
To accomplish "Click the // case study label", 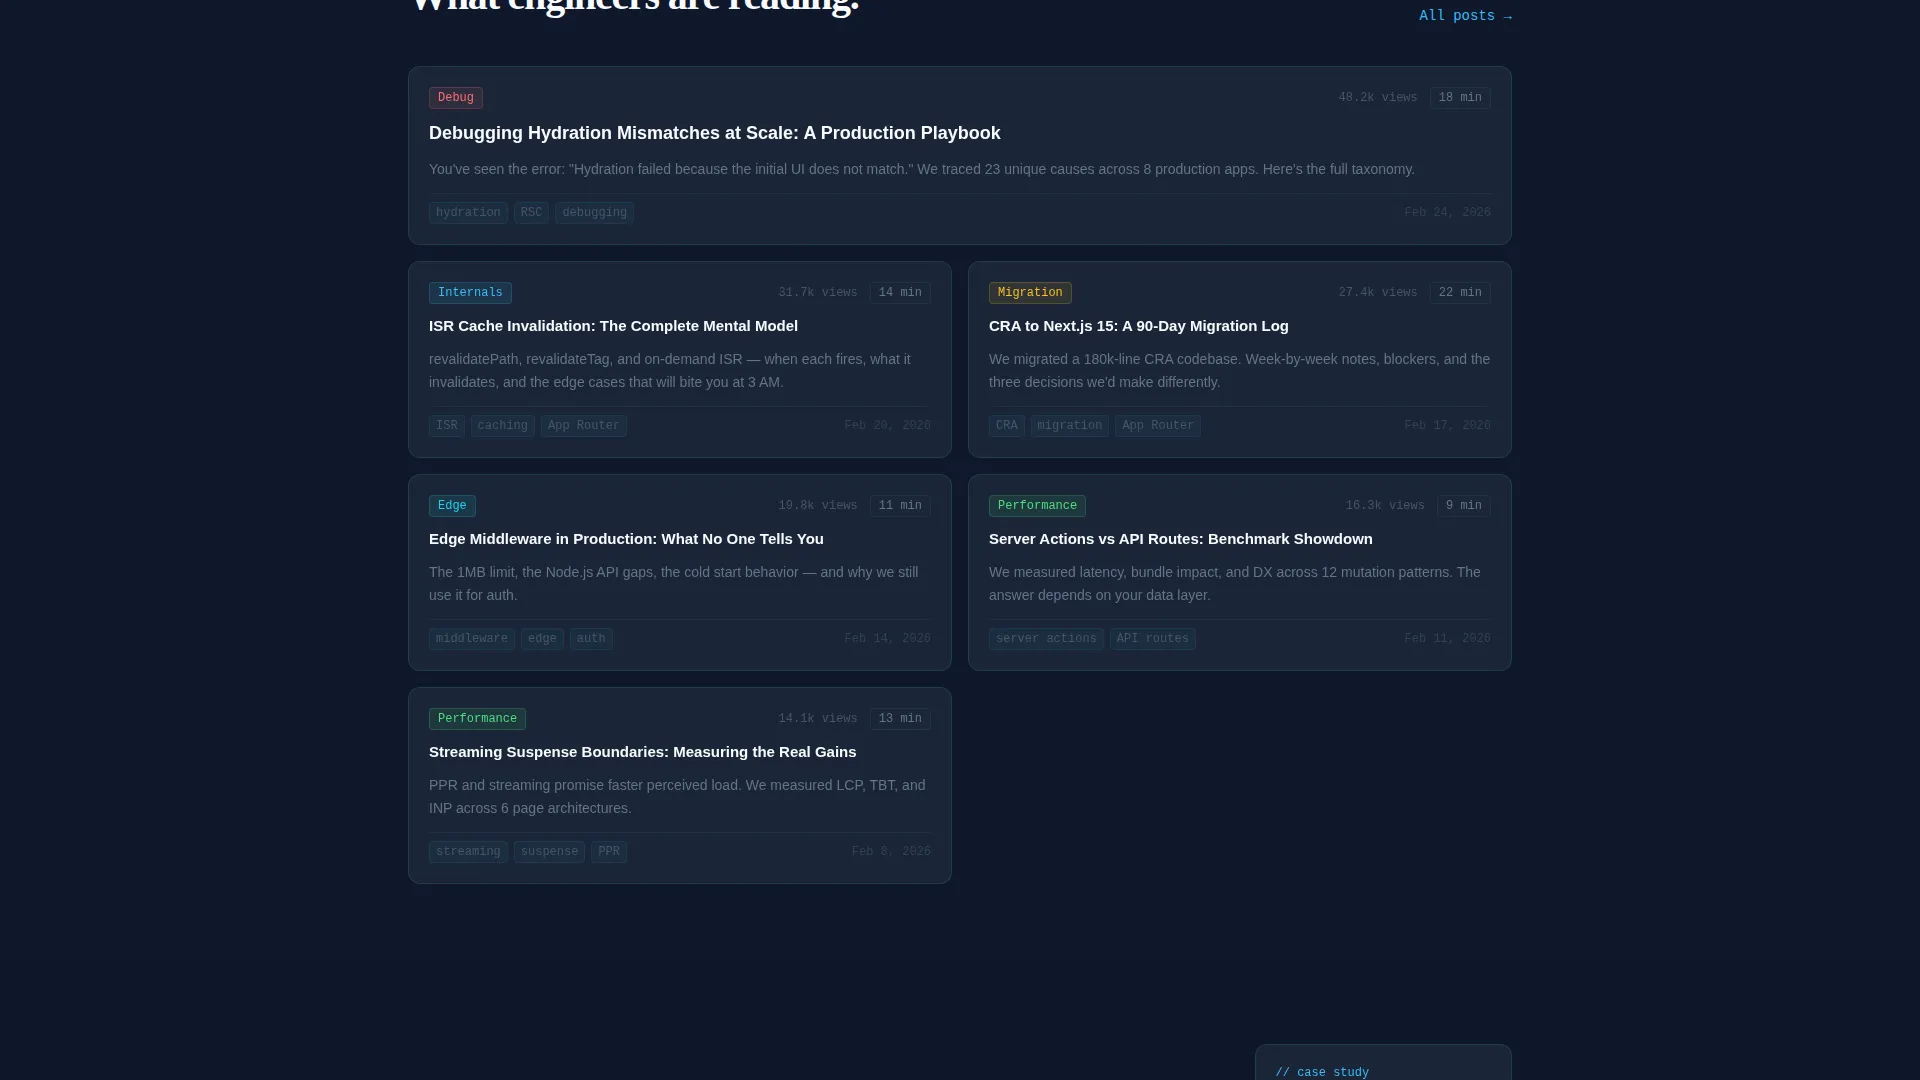I will pos(1322,1072).
